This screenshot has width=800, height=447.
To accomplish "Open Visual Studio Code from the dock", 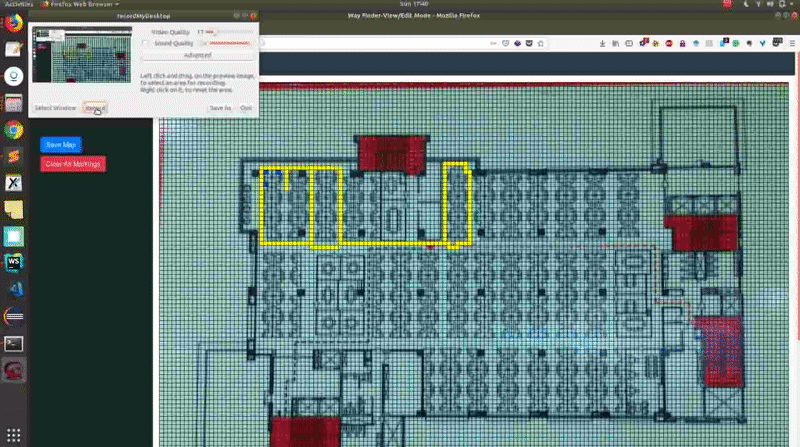I will coord(14,289).
